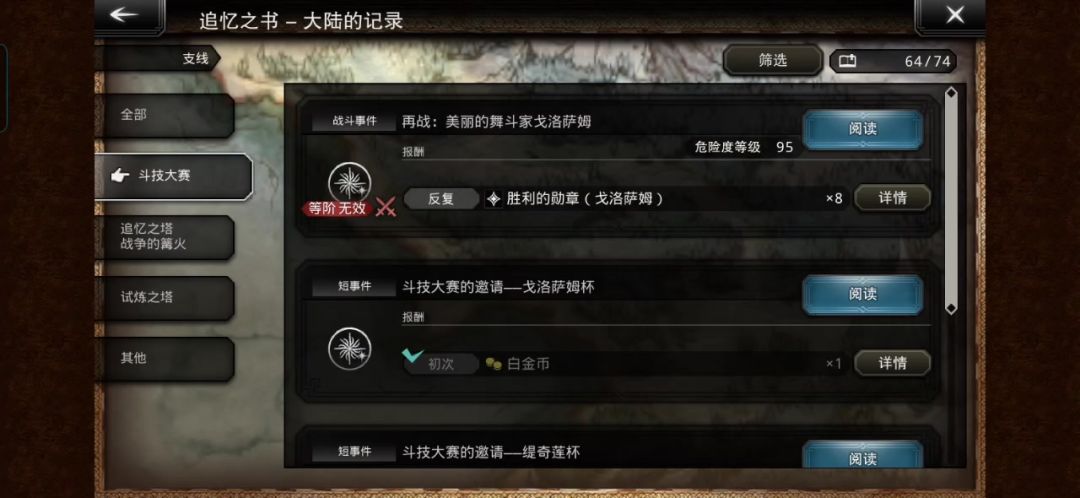This screenshot has width=1080, height=498.
Task: Close the 追忆之书 screen with X
Action: click(x=955, y=14)
